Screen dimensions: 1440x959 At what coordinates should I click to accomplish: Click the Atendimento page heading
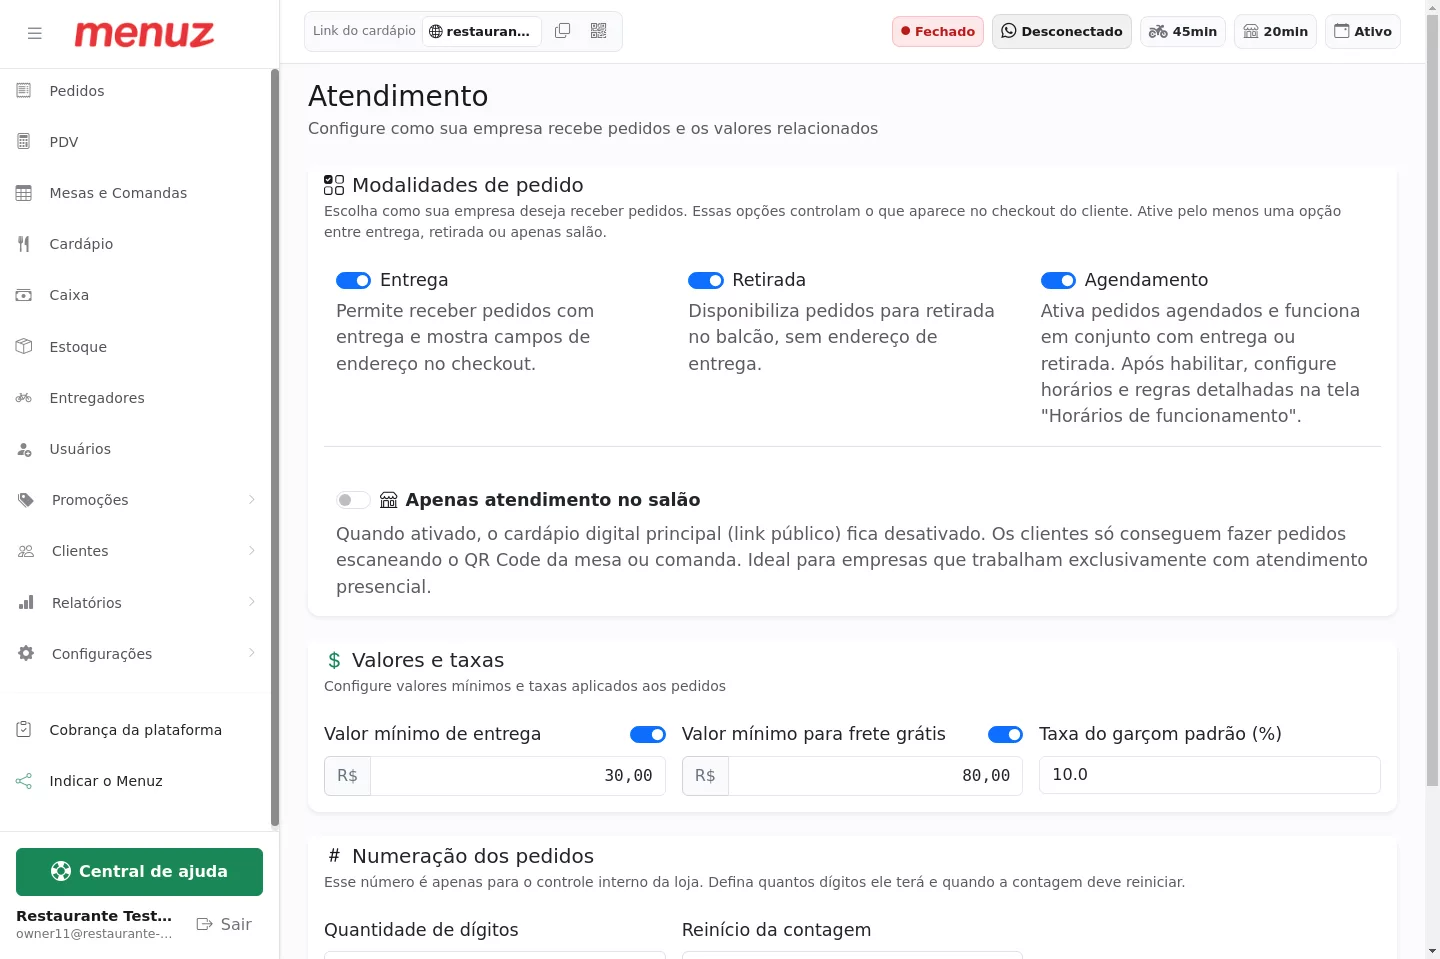point(398,96)
